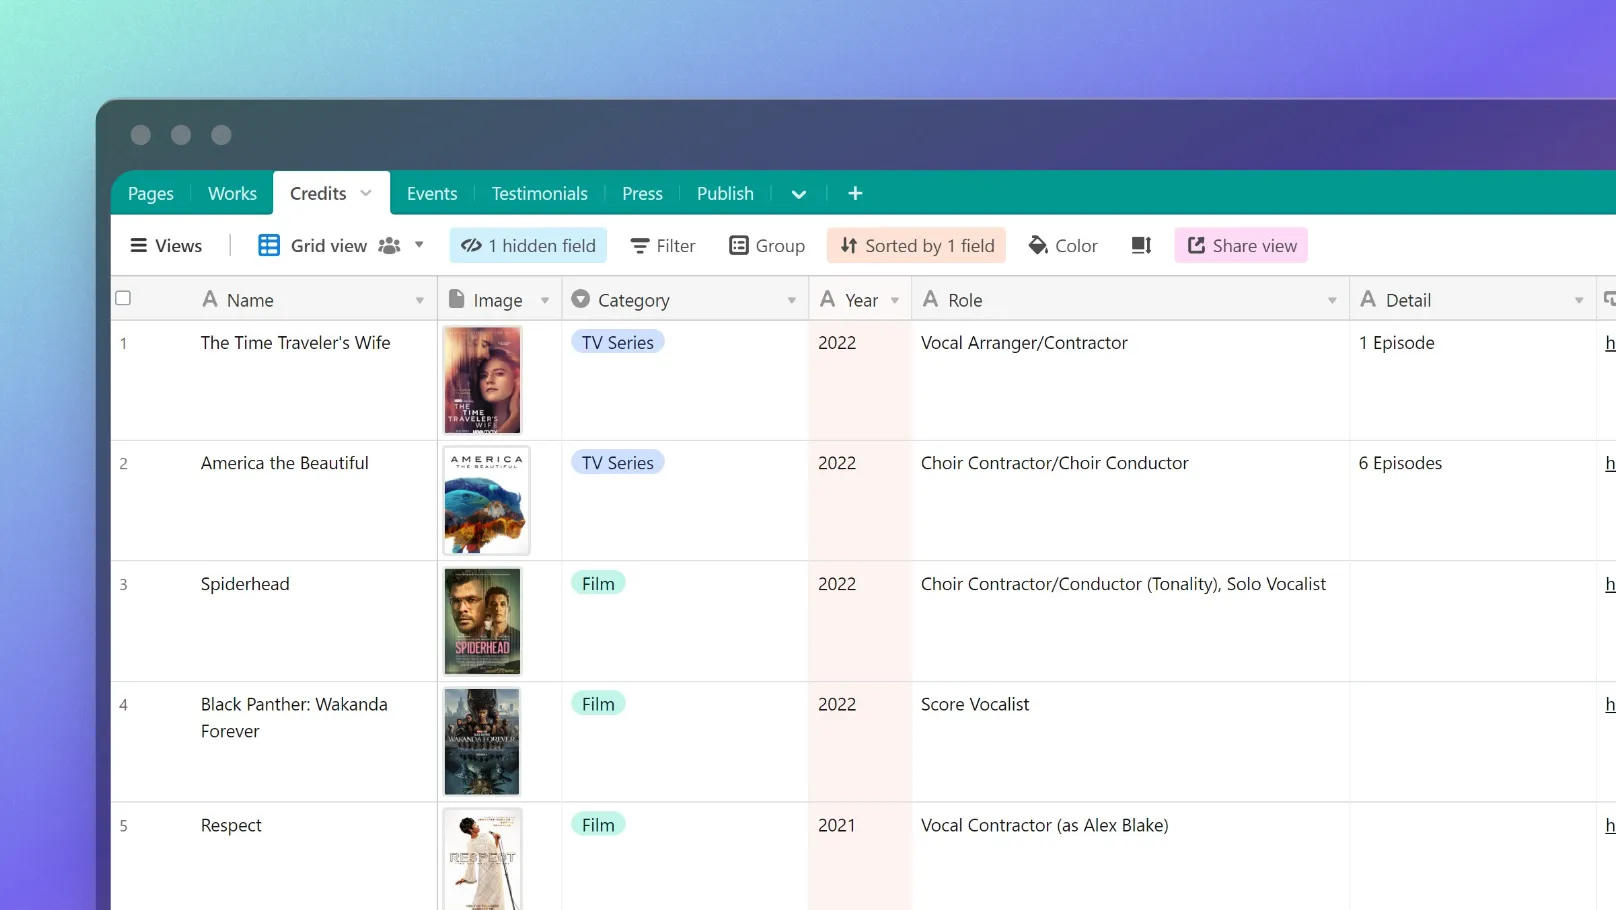Expand the Year column menu

coord(894,299)
